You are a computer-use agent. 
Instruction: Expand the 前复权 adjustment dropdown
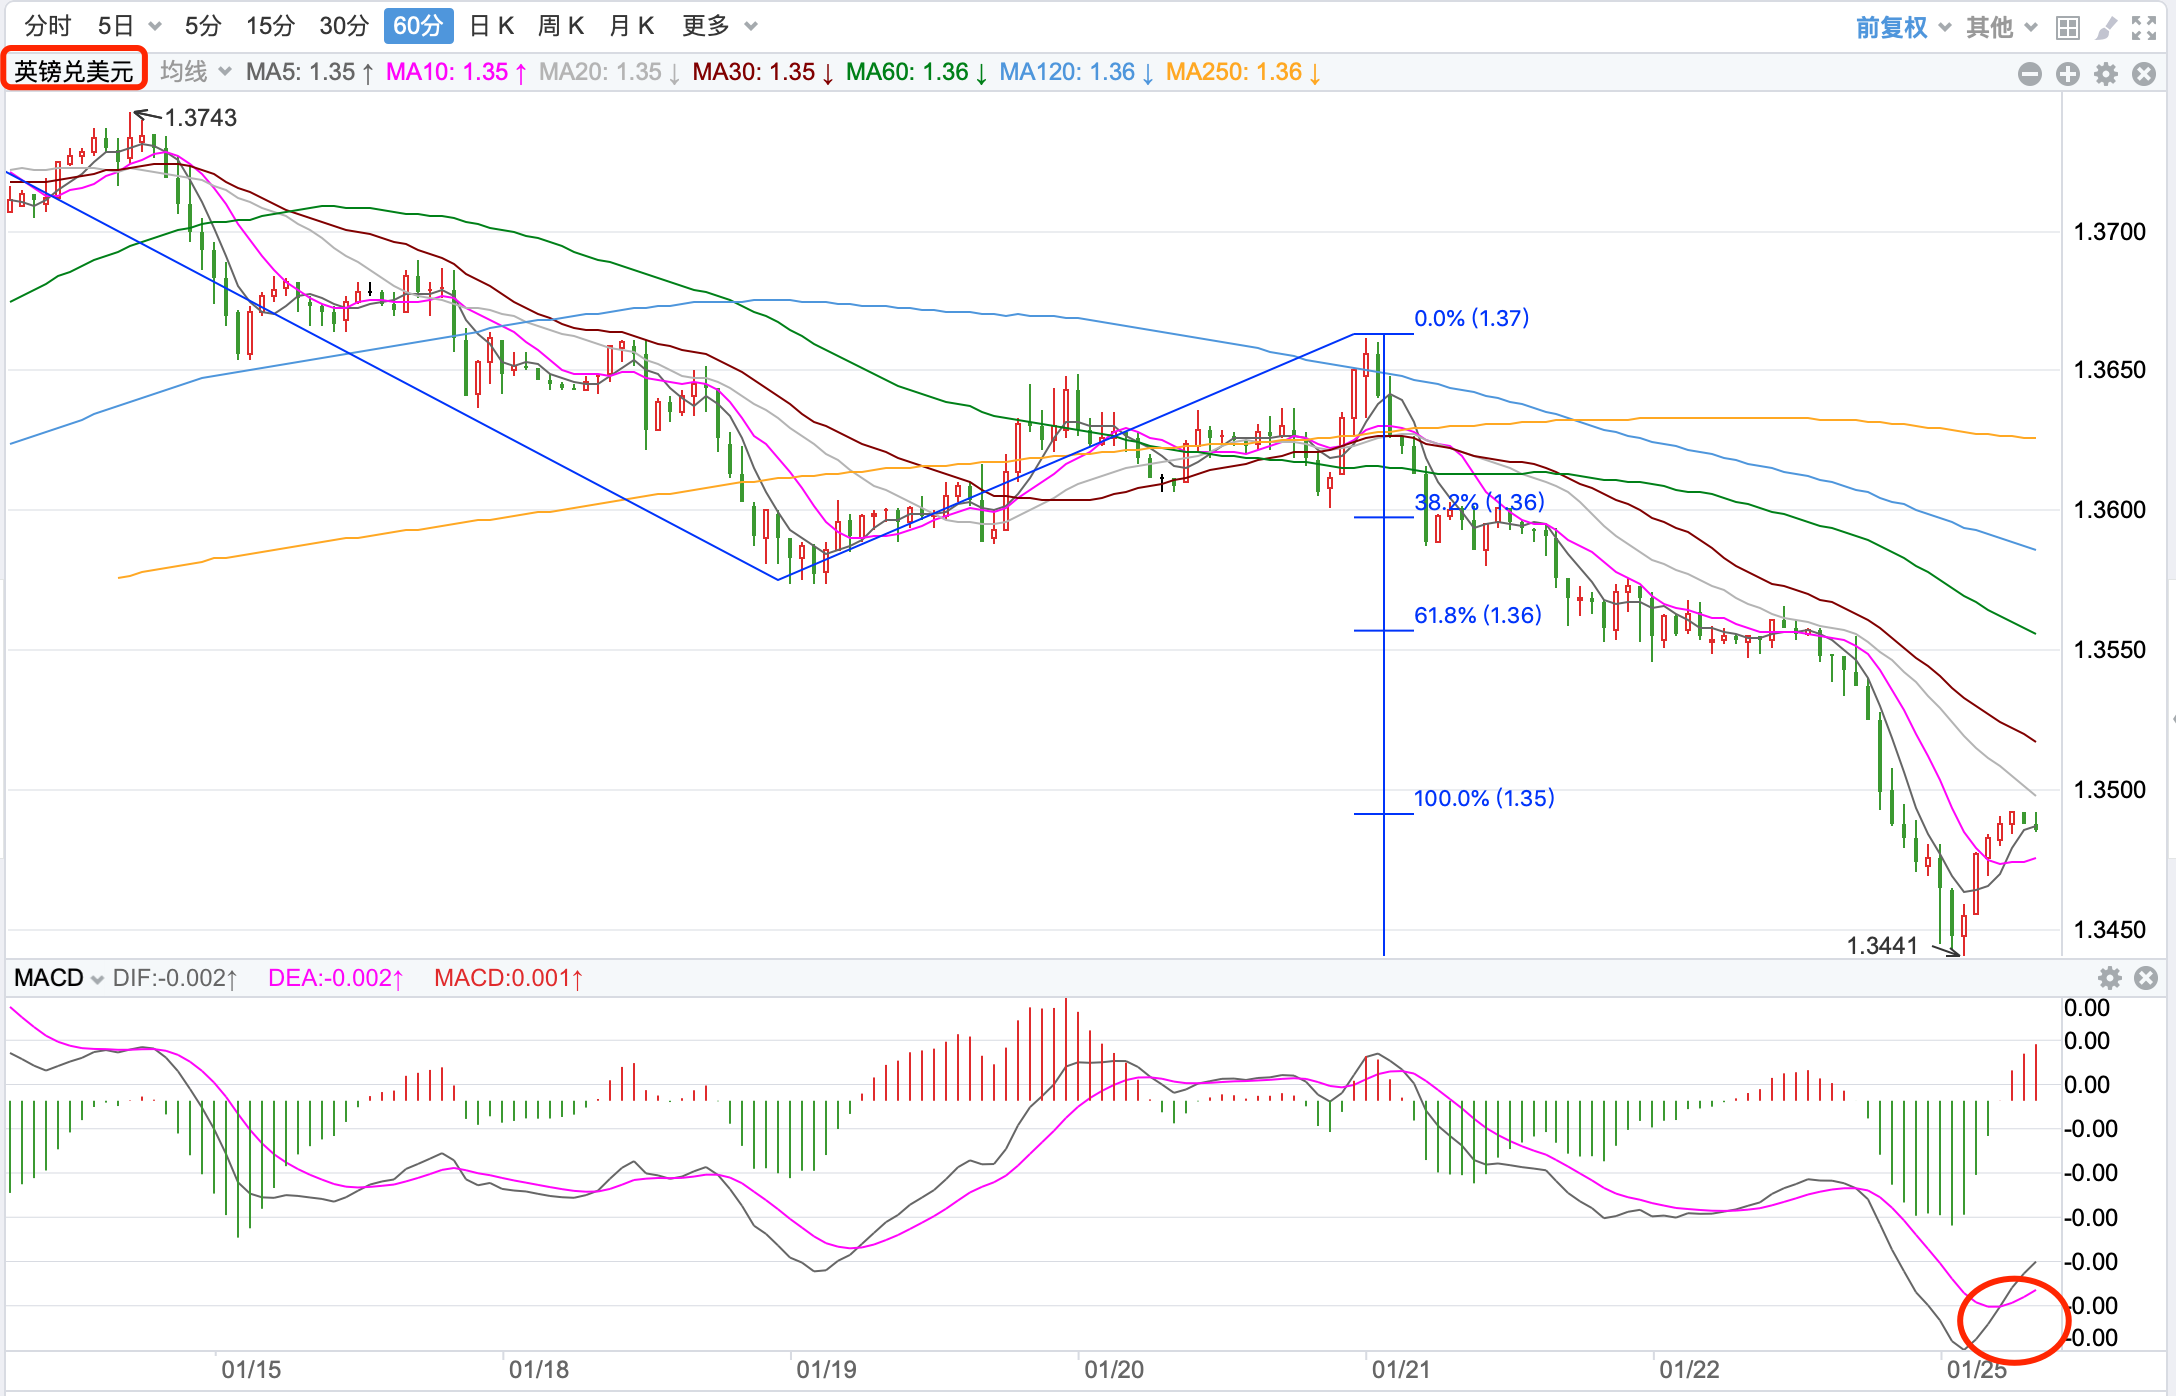click(1902, 27)
